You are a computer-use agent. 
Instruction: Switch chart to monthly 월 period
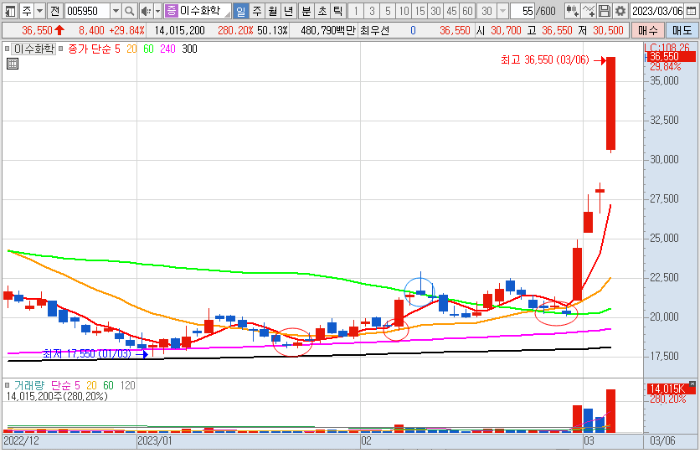[x=272, y=10]
